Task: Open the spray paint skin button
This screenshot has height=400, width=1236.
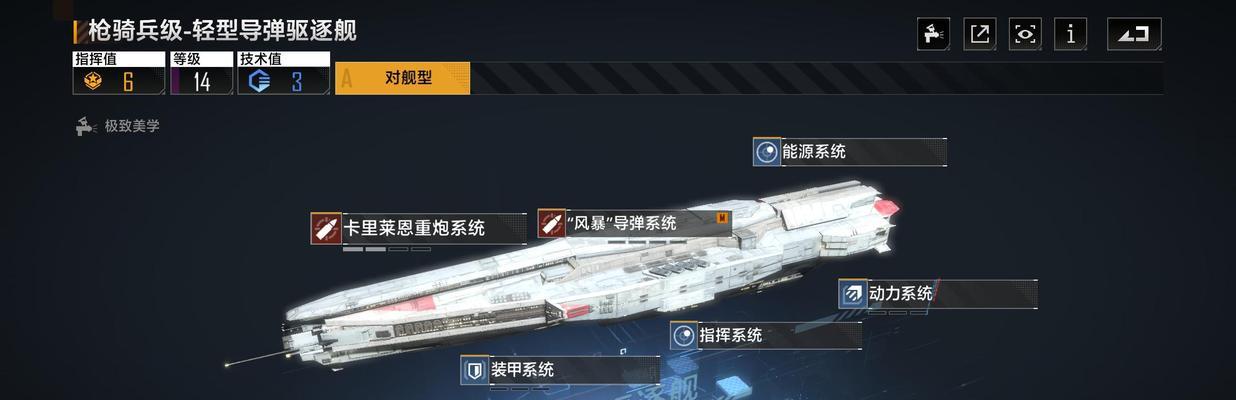Action: [933, 34]
